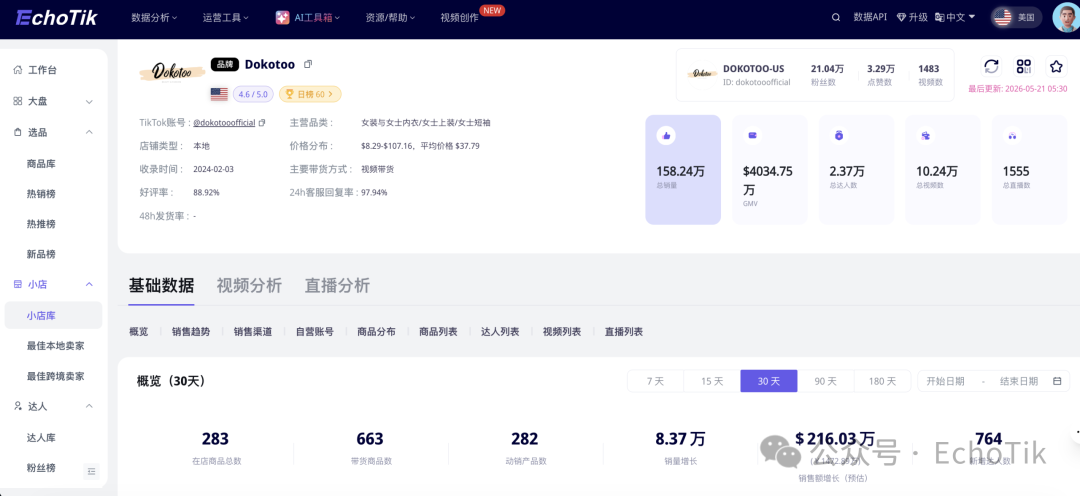The image size is (1080, 496).
Task: Select the 180 天 time range
Action: click(882, 381)
